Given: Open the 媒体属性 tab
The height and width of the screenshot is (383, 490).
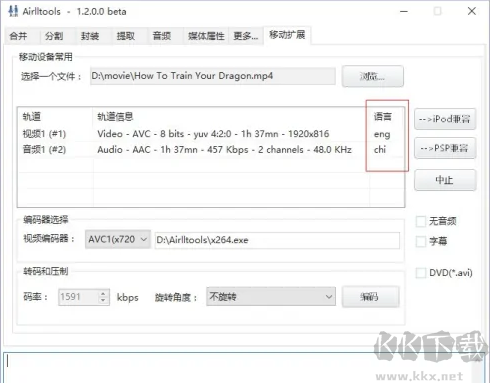Looking at the screenshot, I should [206, 36].
